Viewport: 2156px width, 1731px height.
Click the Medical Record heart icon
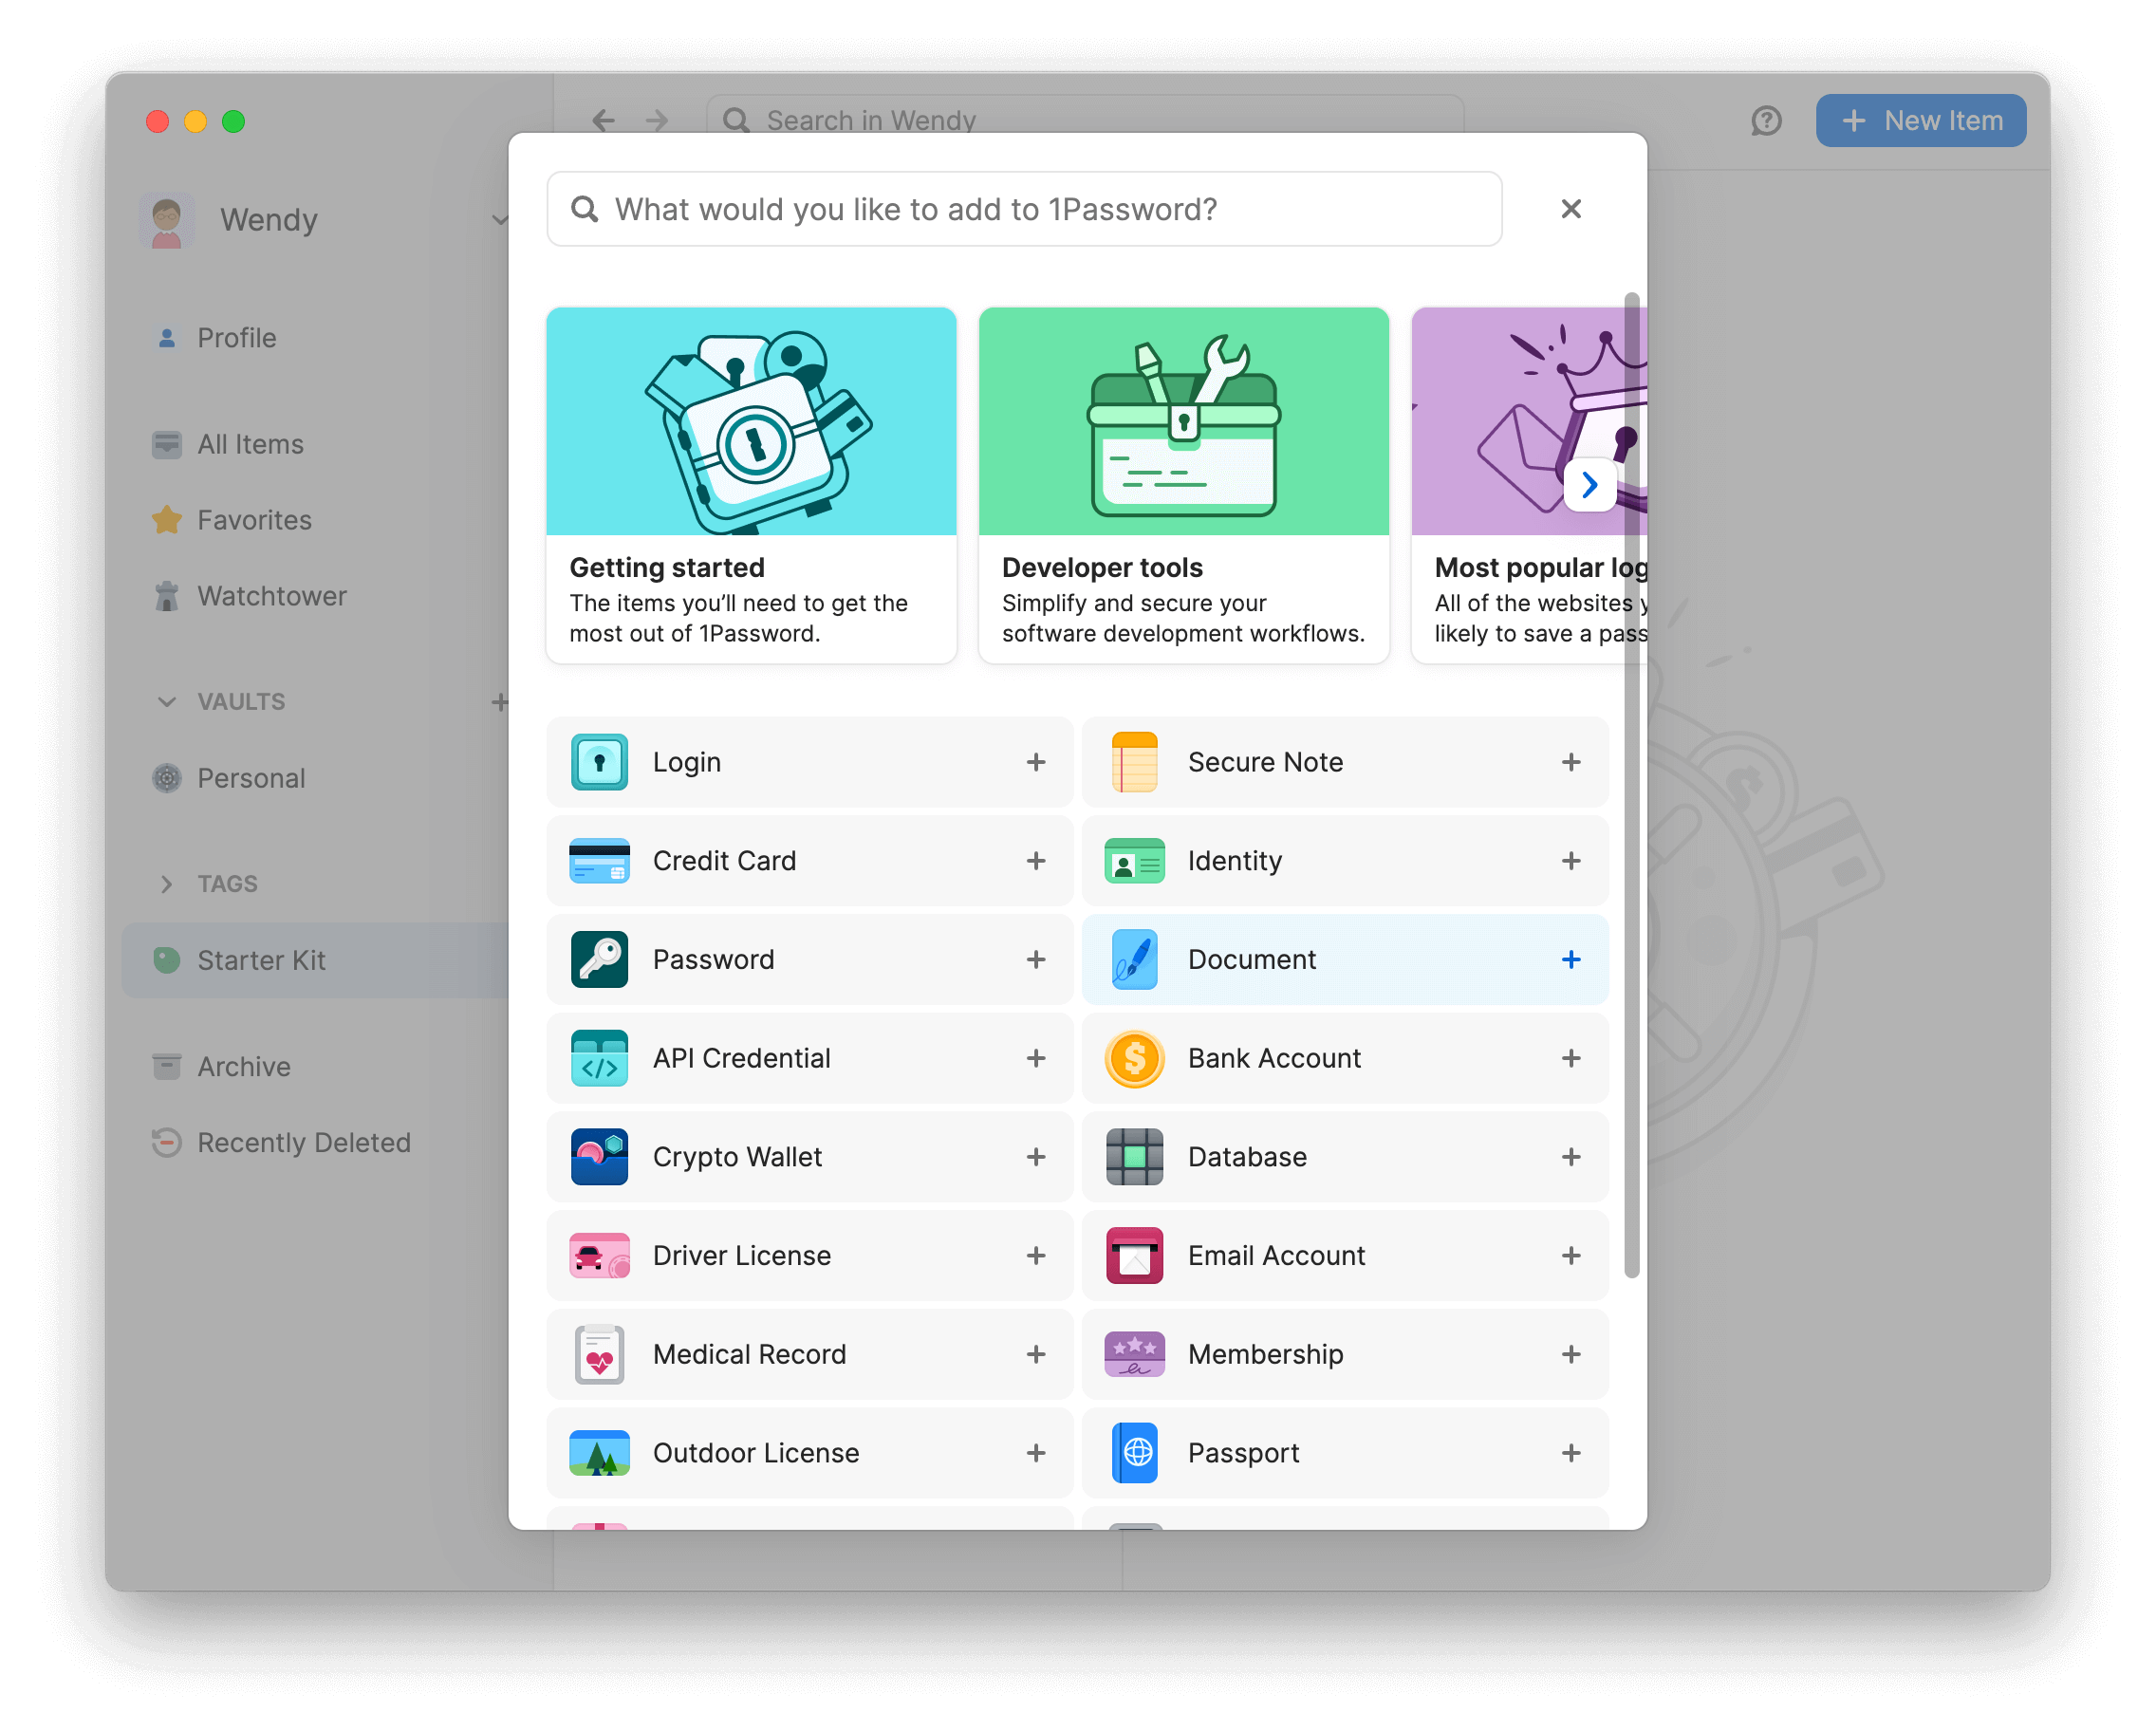point(599,1355)
